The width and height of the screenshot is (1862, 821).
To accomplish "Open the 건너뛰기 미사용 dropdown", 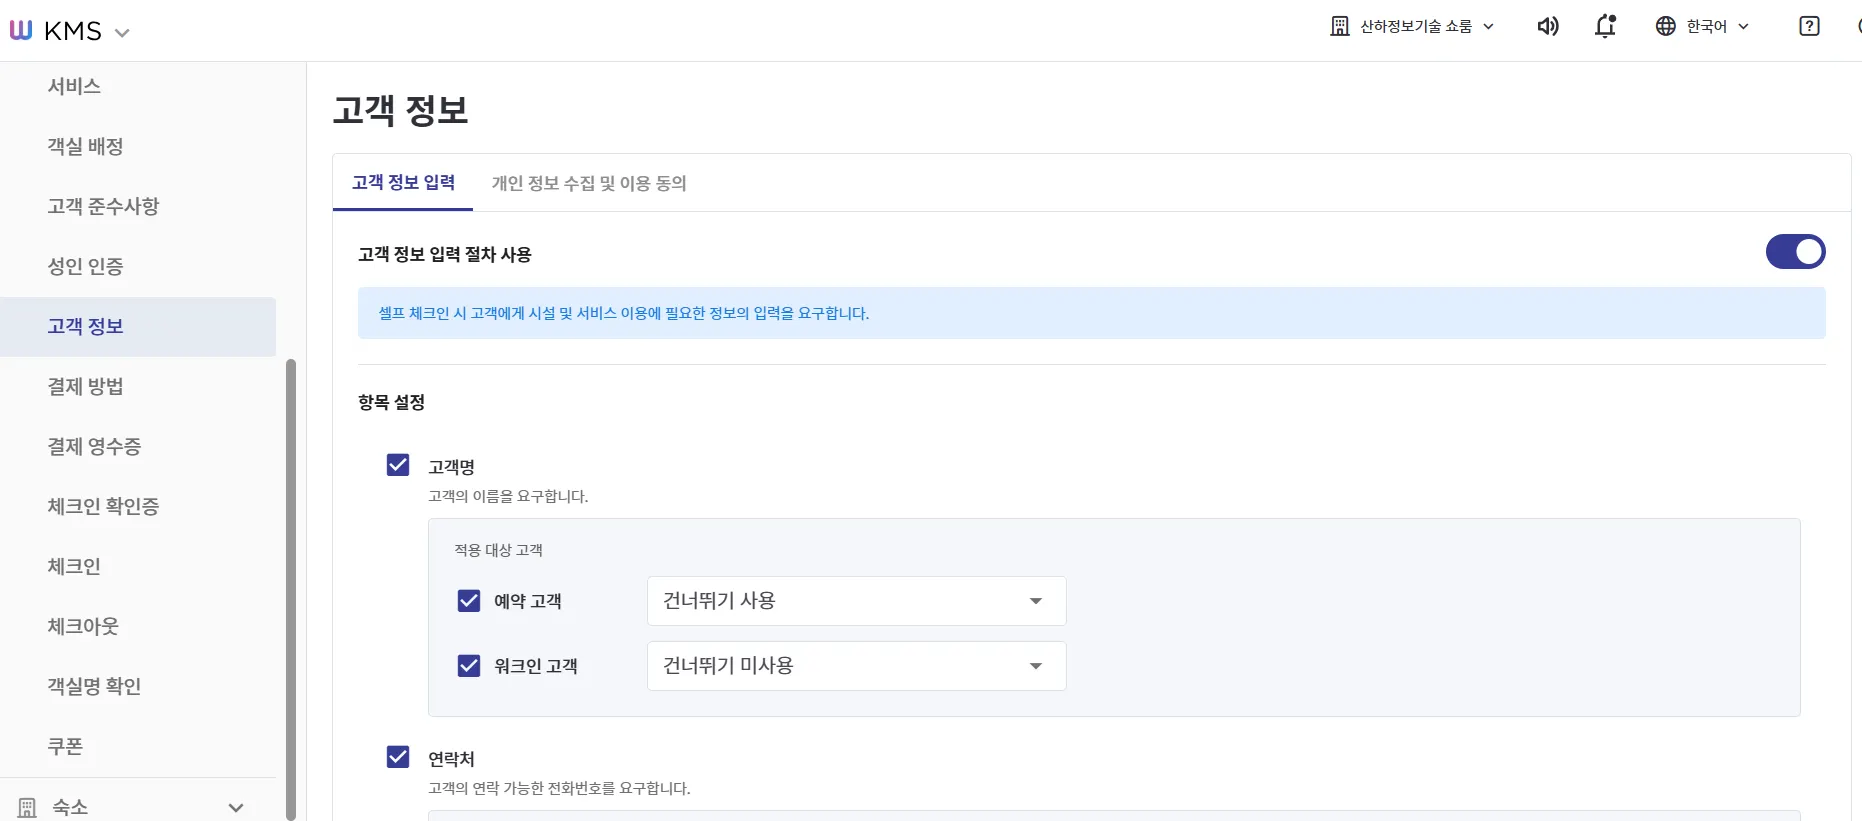I will [856, 666].
